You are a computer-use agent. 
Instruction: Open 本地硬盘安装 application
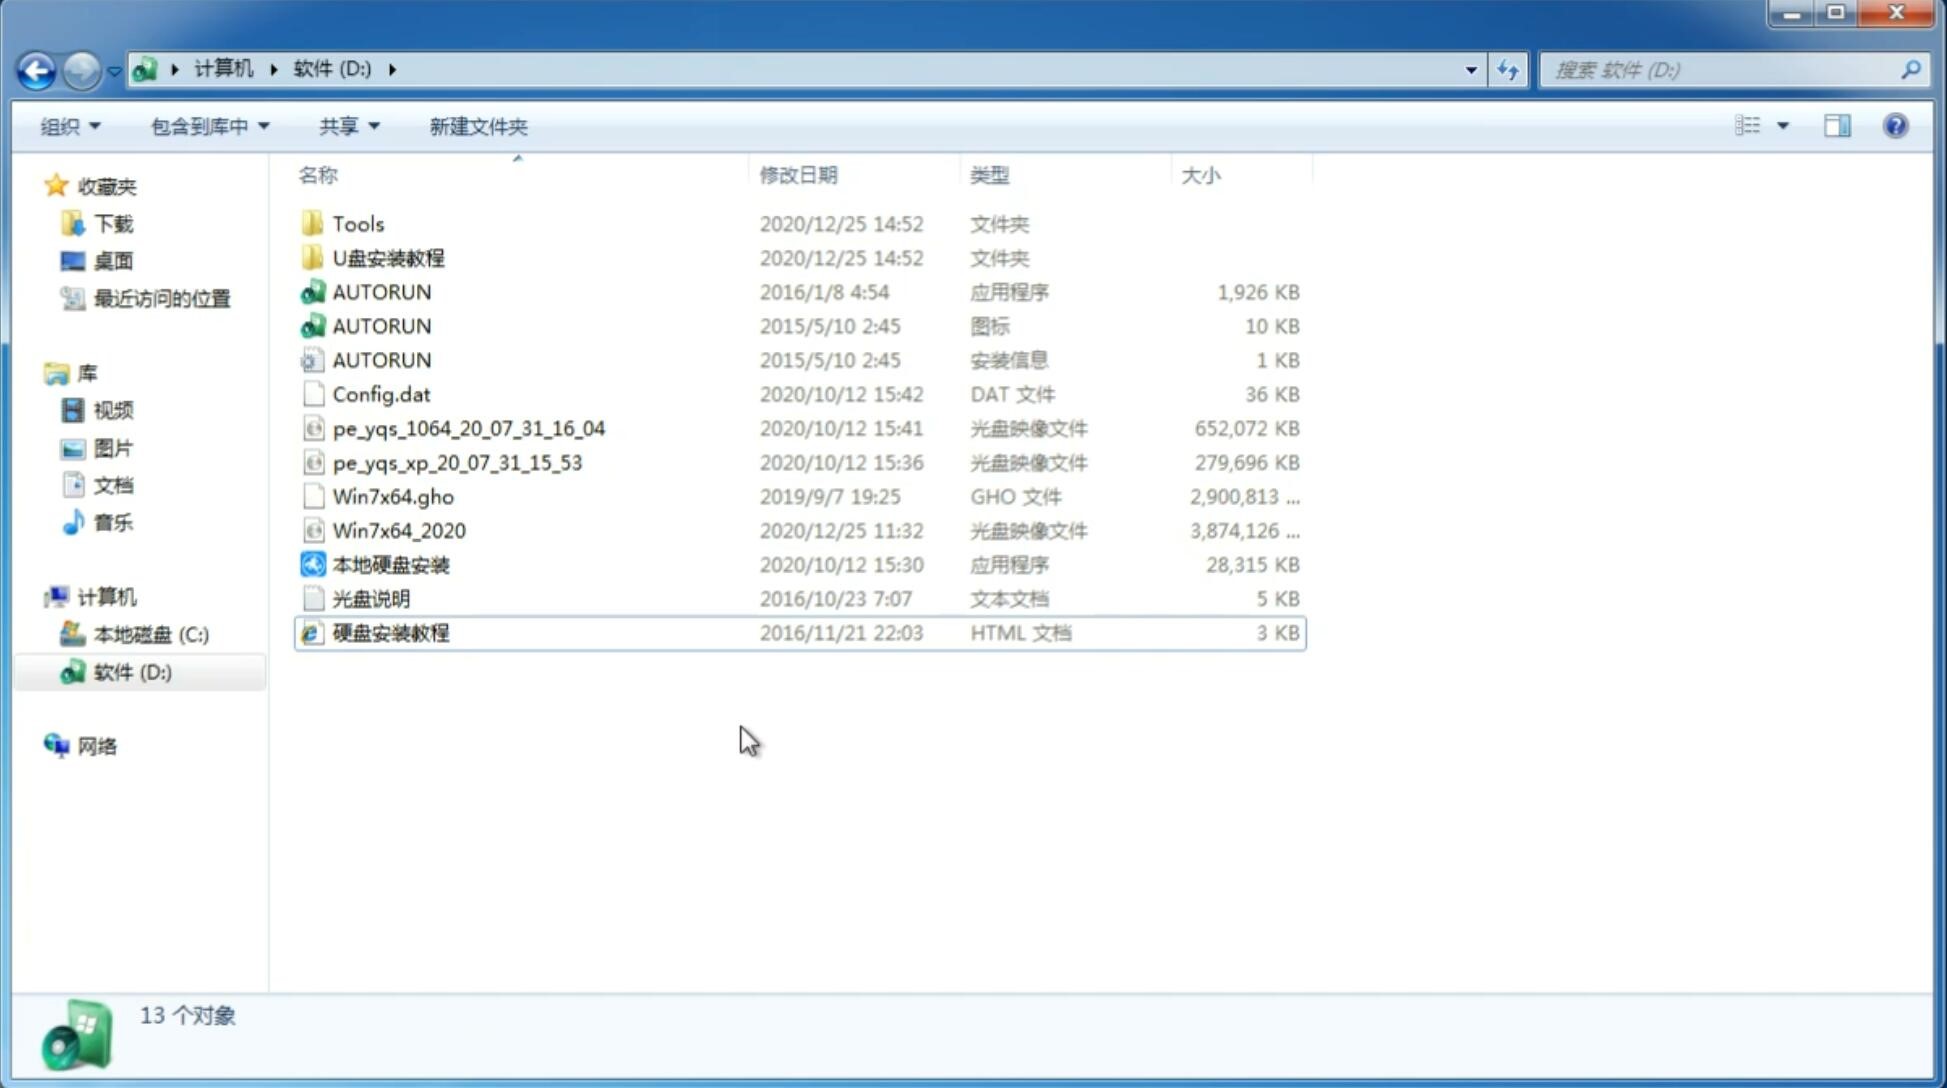pyautogui.click(x=390, y=564)
